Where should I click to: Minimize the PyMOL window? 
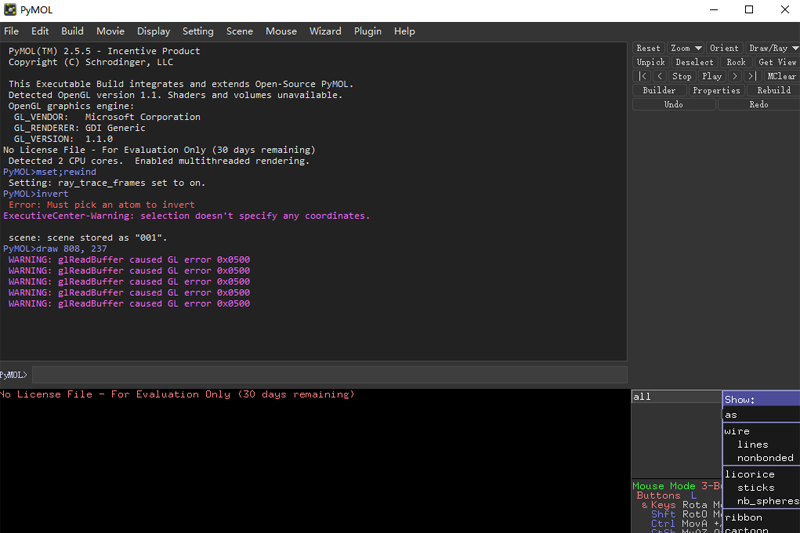point(714,10)
